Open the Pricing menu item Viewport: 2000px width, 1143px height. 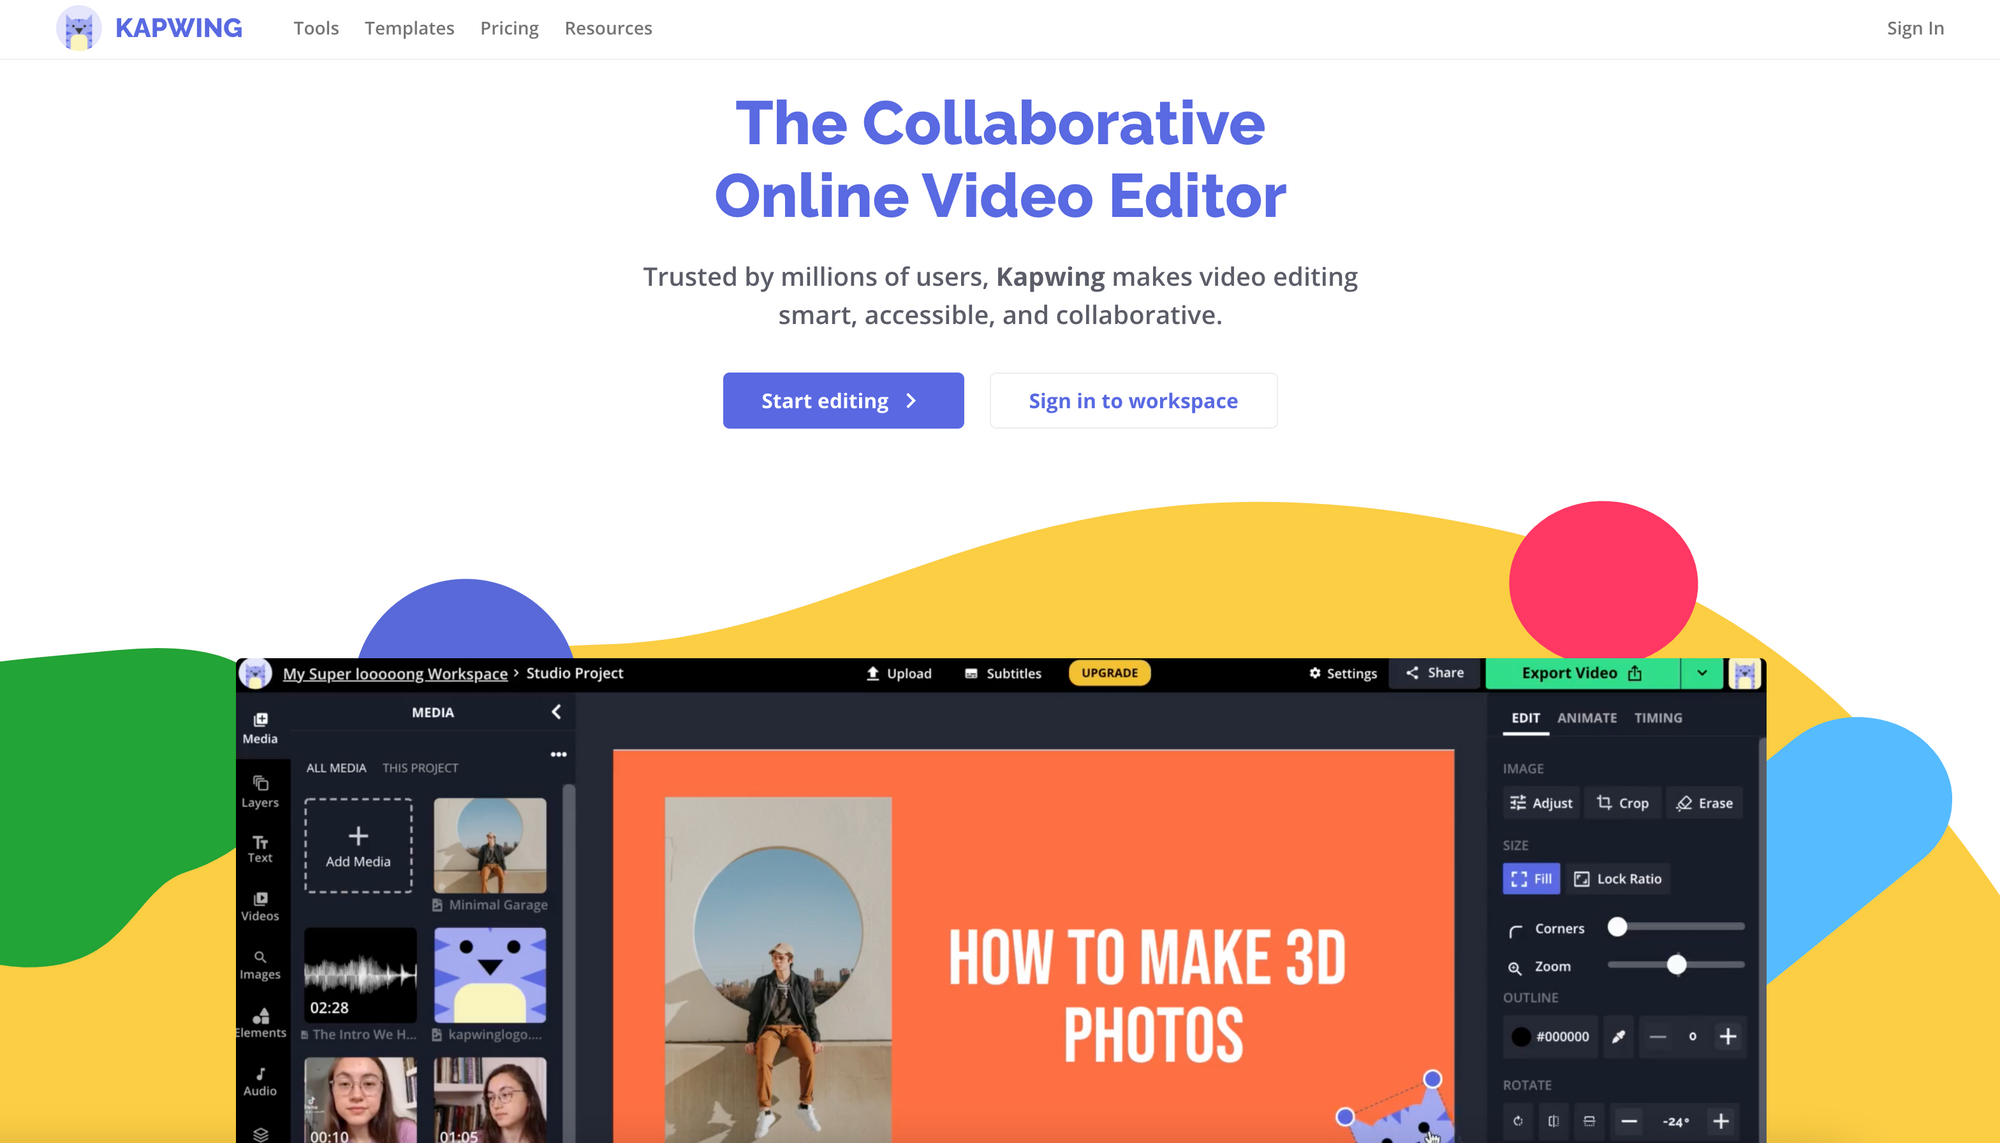[509, 28]
